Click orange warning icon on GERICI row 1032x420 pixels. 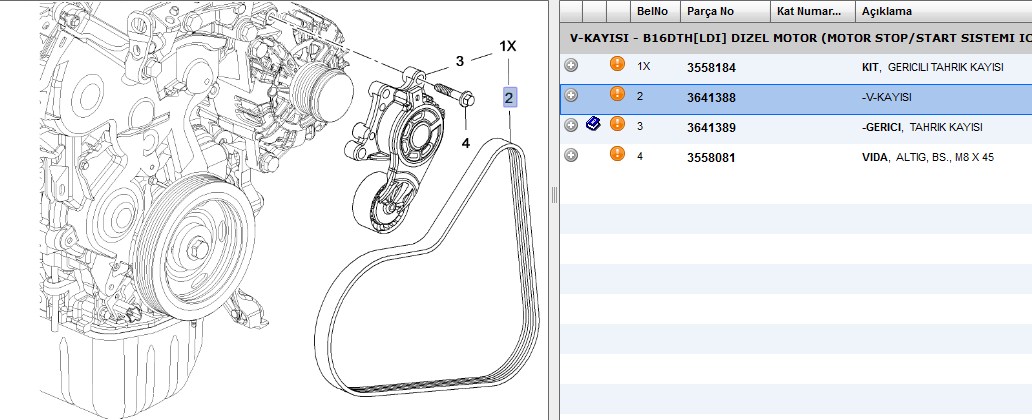[617, 124]
